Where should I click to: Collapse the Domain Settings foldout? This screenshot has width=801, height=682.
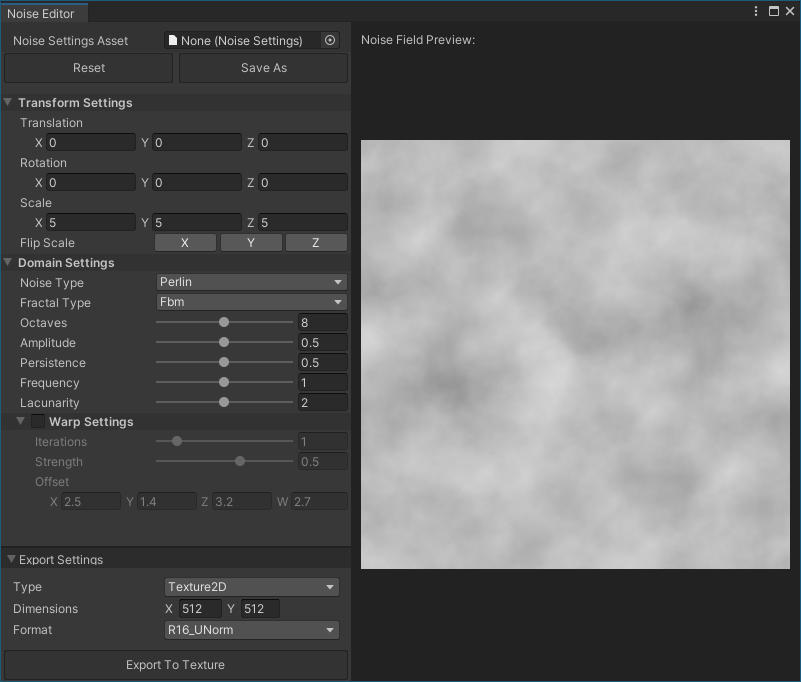[9, 263]
